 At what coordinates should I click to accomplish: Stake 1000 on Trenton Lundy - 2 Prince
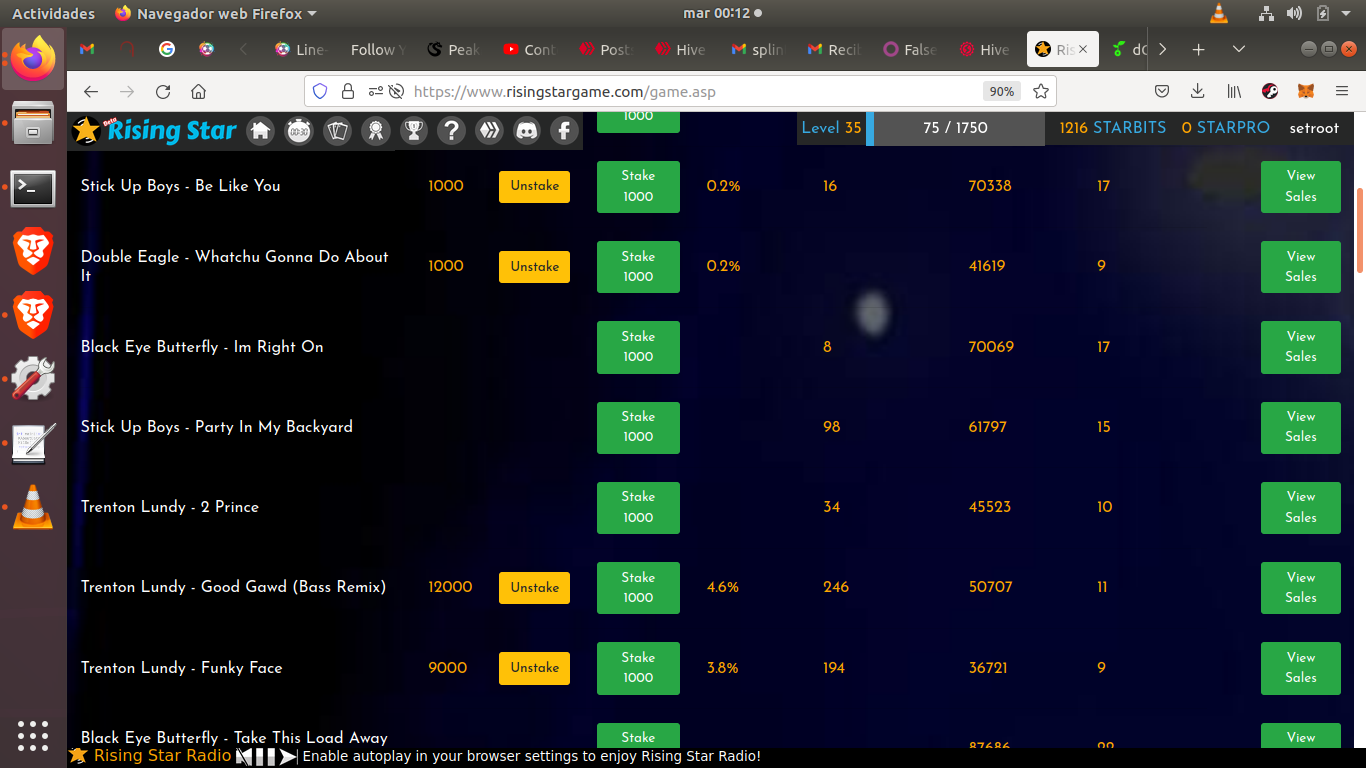[x=638, y=507]
